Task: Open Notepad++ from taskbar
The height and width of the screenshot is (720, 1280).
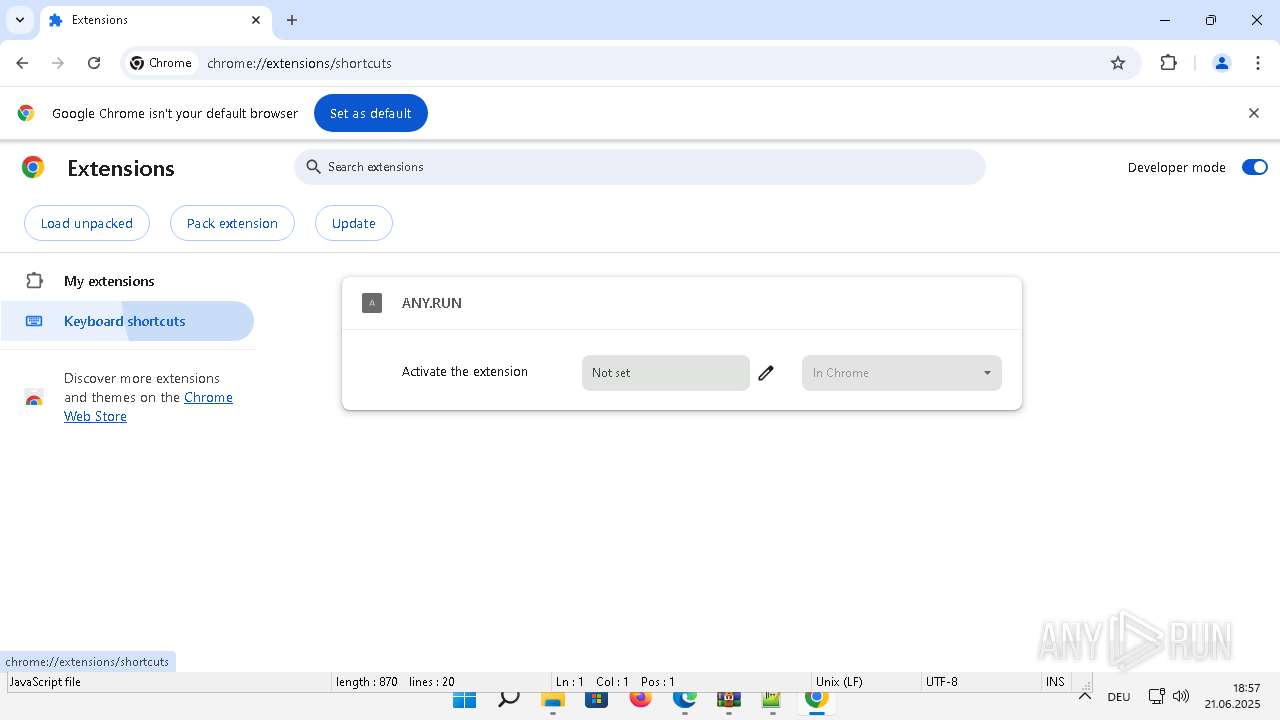Action: [x=773, y=699]
